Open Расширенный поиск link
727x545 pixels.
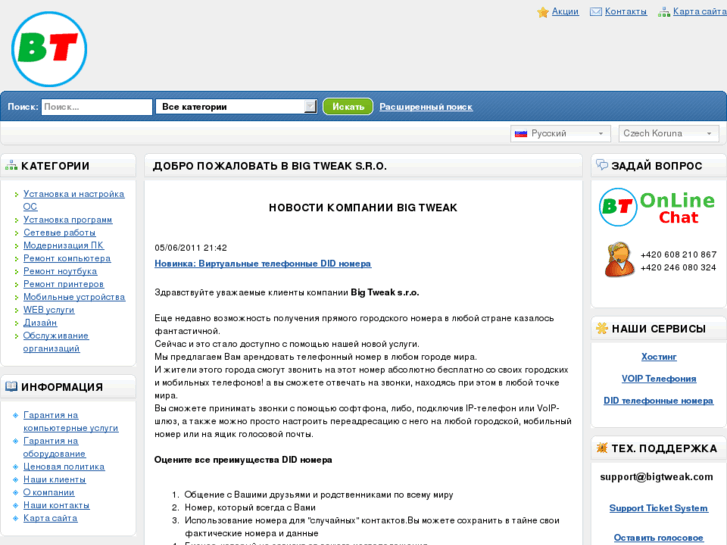pos(426,107)
